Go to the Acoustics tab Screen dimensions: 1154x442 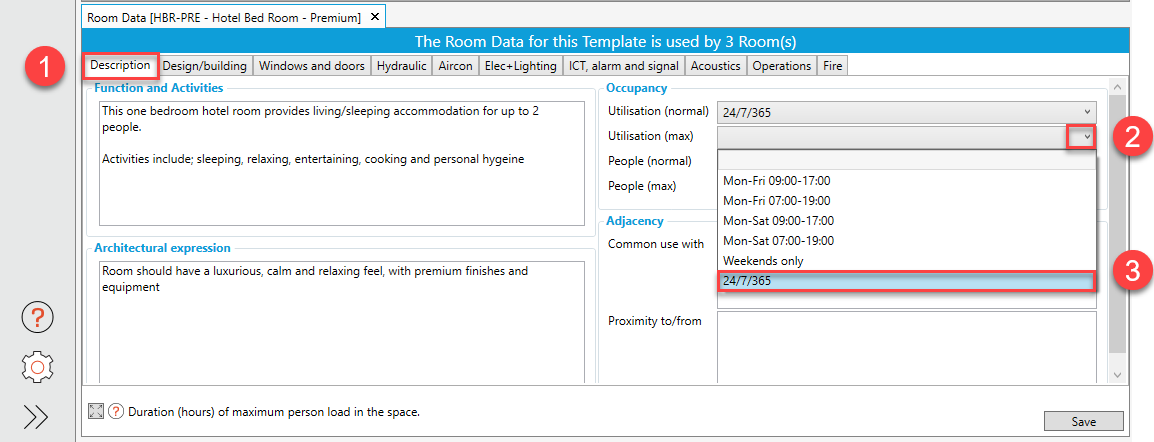coord(716,66)
